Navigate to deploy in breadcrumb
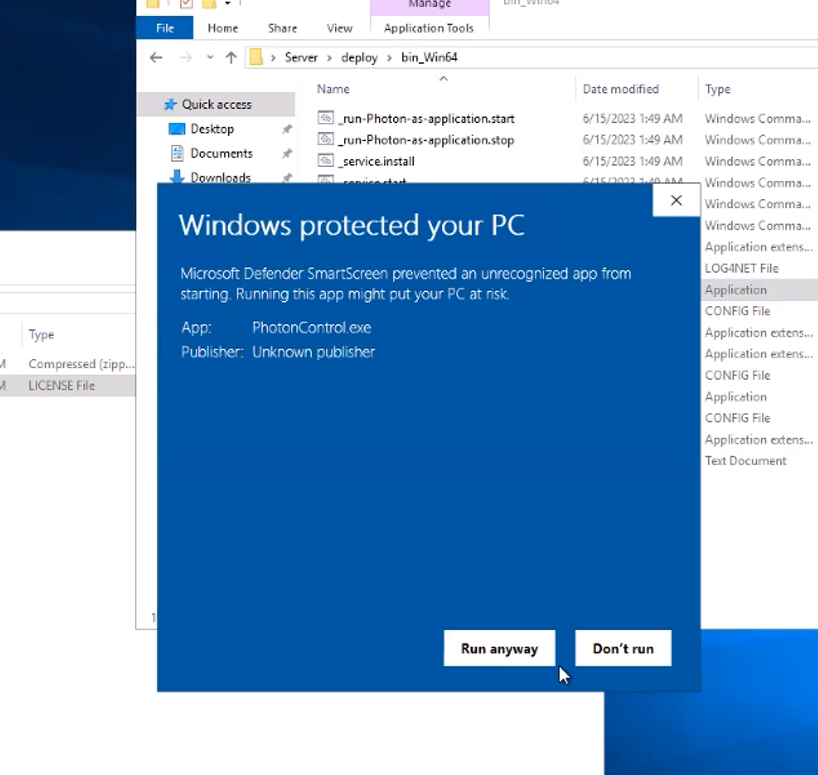This screenshot has height=775, width=818. point(359,57)
